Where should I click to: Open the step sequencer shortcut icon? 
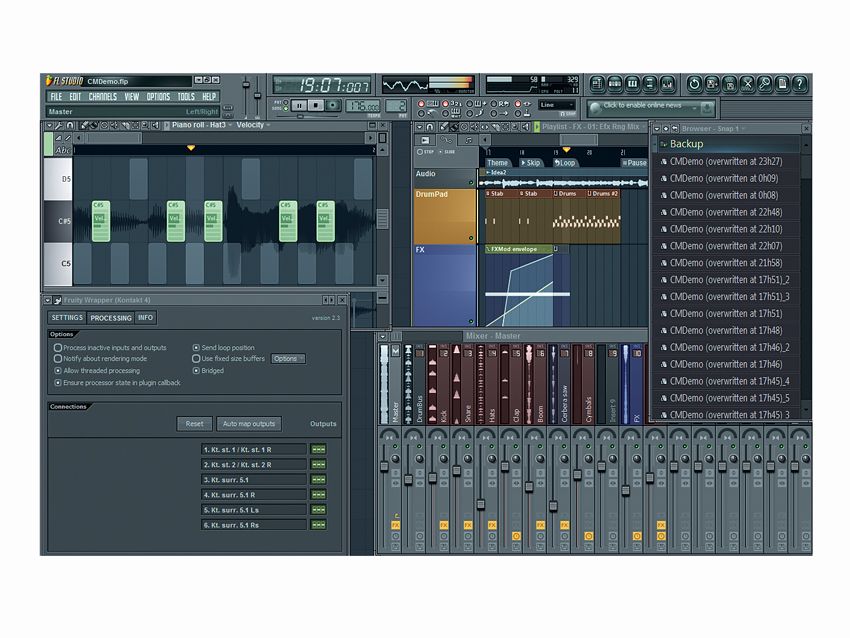[615, 84]
